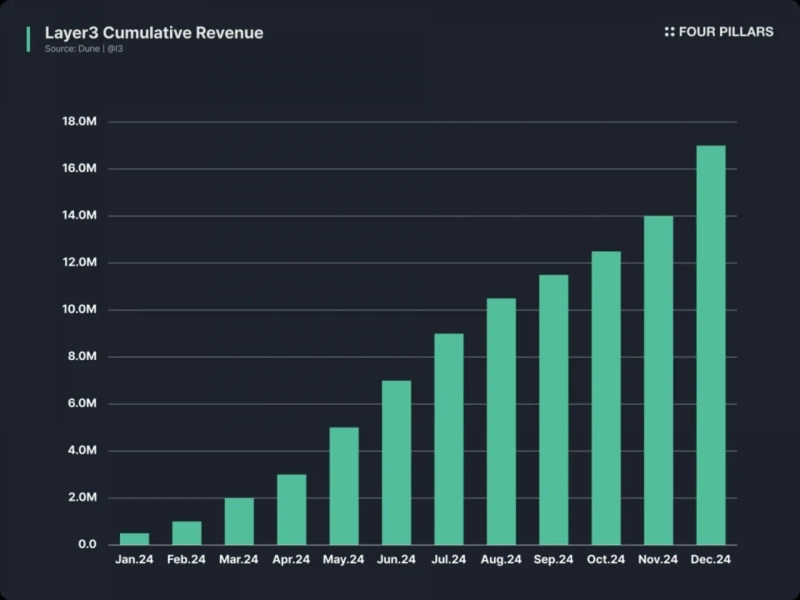Click the Sep.24 bar in chart
The height and width of the screenshot is (600, 800).
pyautogui.click(x=554, y=410)
